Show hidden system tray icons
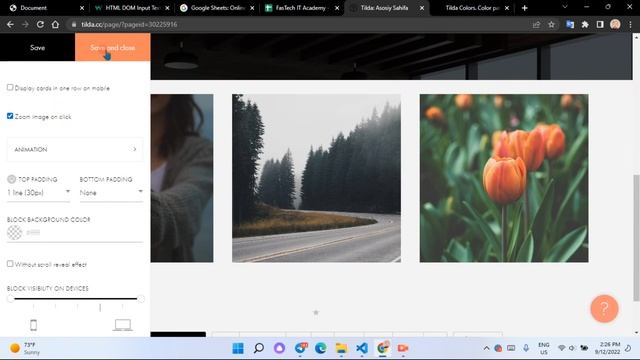This screenshot has width=640, height=360. pyautogui.click(x=486, y=348)
